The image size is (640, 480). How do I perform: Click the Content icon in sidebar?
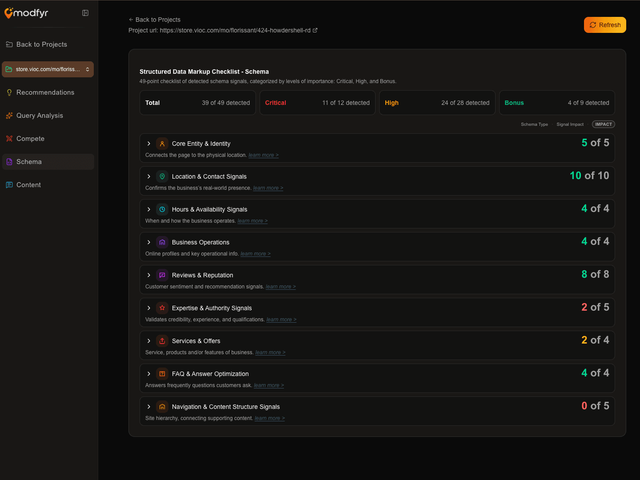pyautogui.click(x=9, y=185)
